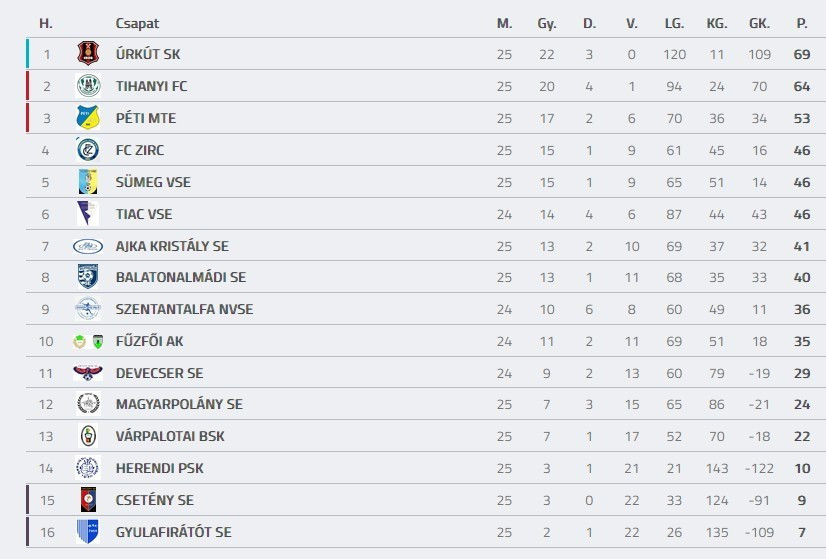Click the Csetény SE team crest

click(88, 500)
